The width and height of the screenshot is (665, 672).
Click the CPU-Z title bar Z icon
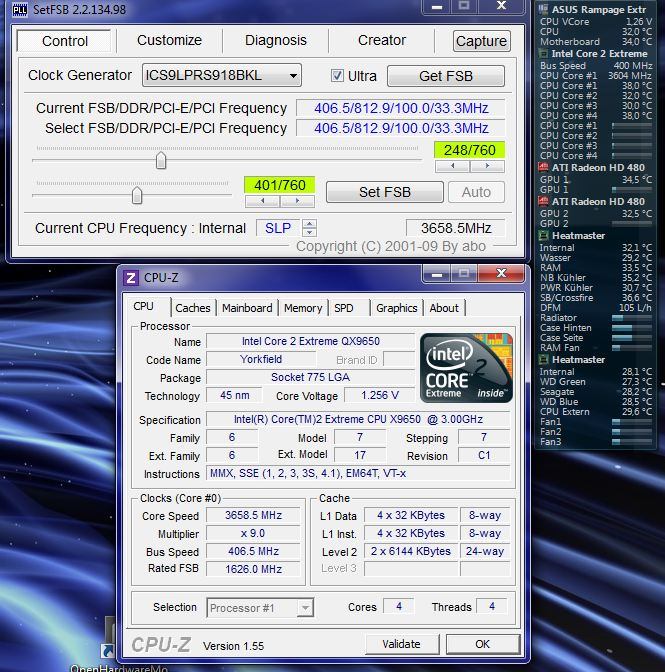(131, 278)
